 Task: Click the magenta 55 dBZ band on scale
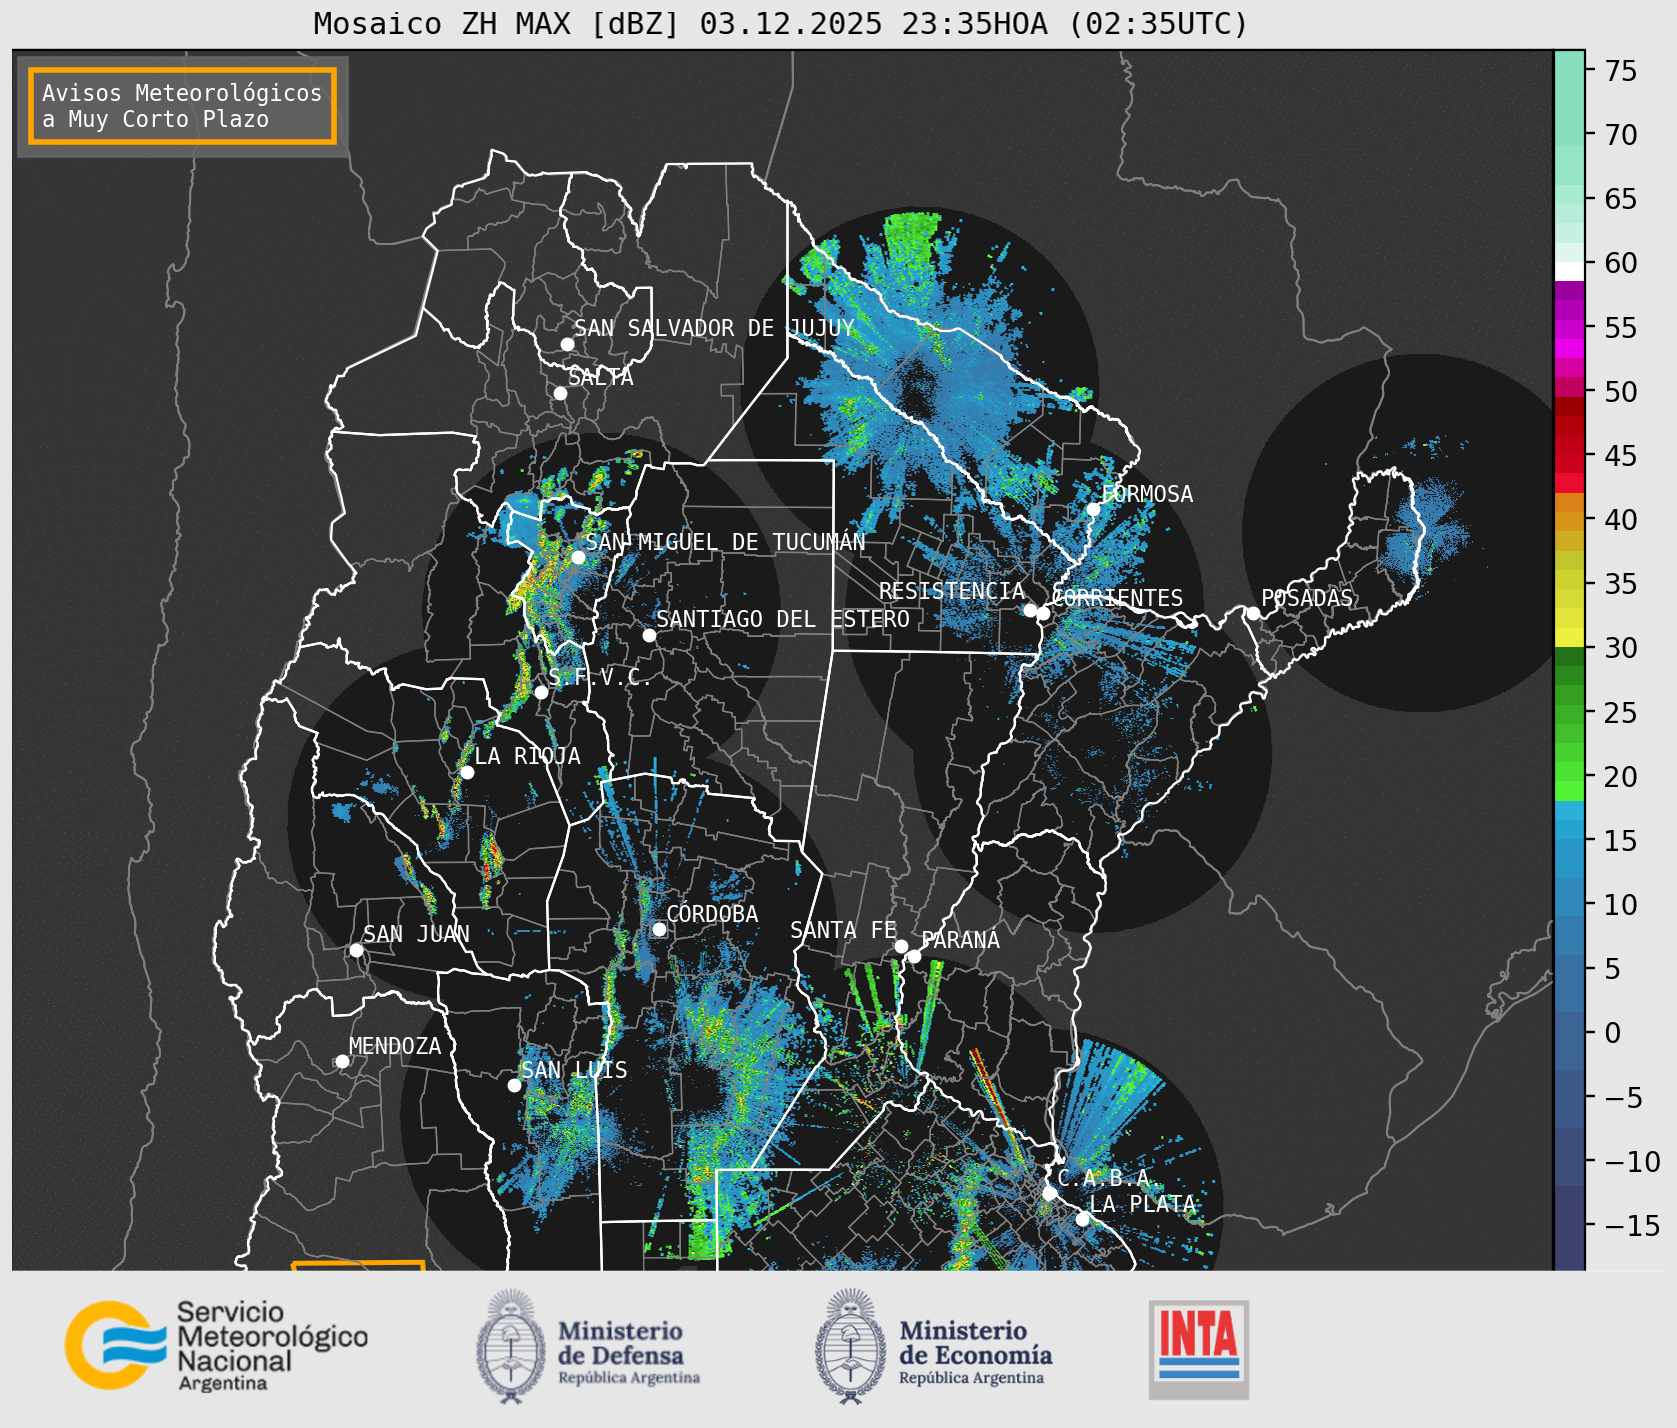(x=1569, y=328)
